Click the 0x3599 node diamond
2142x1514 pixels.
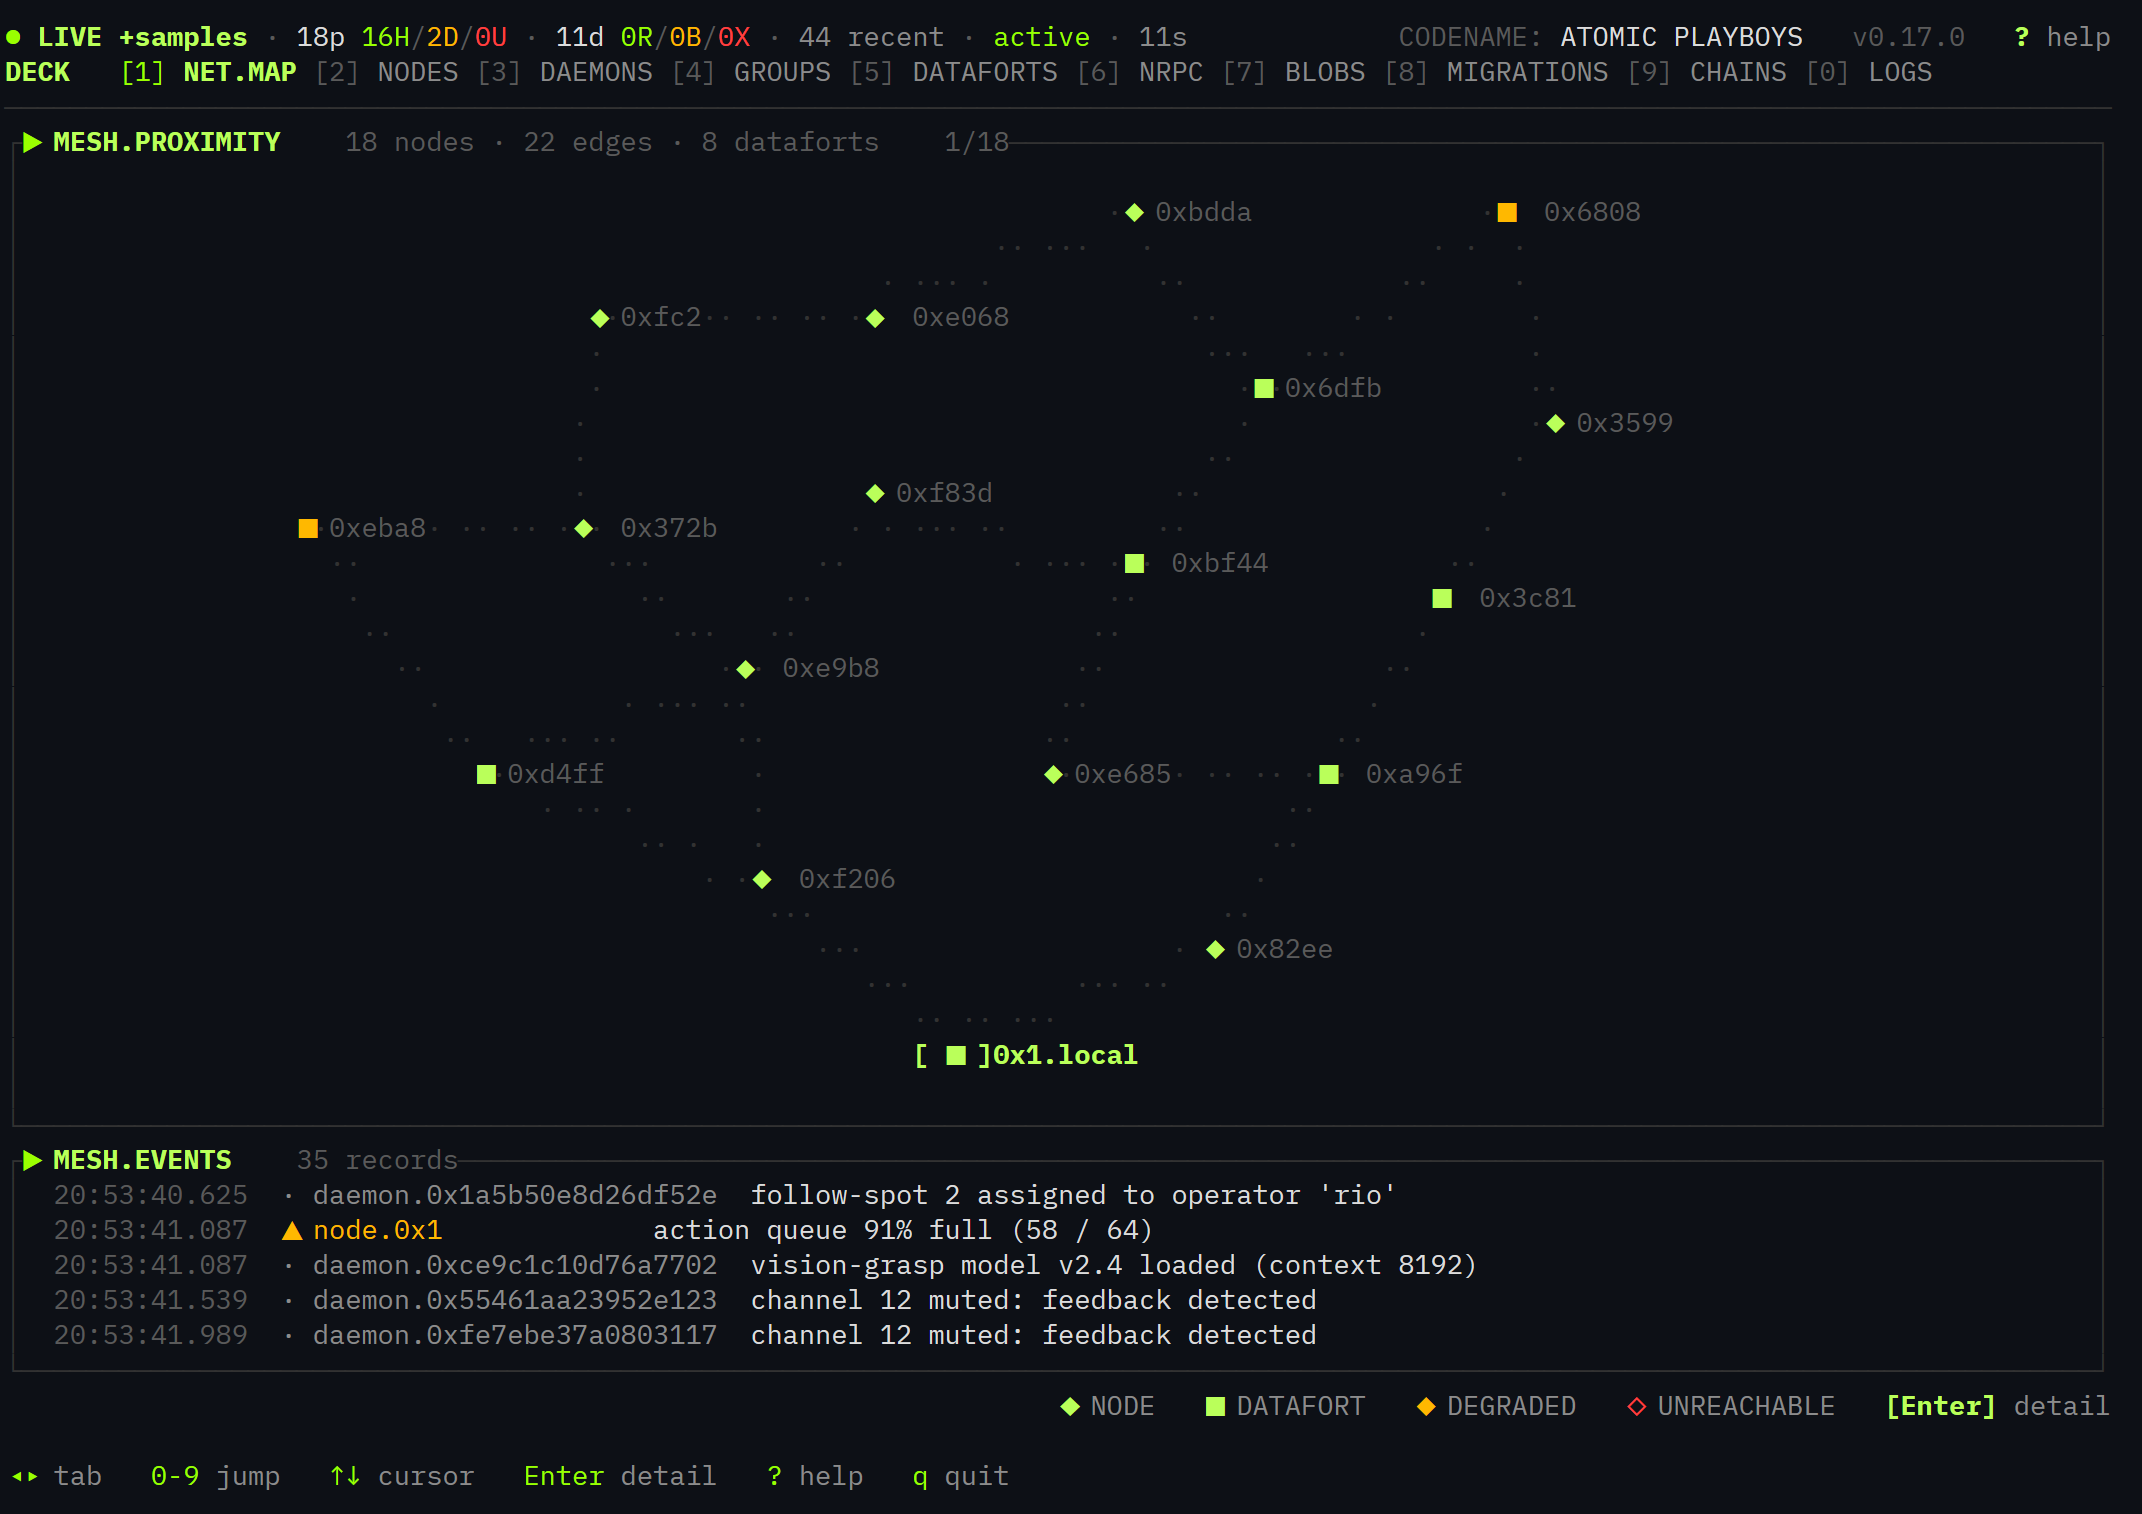tap(1555, 423)
